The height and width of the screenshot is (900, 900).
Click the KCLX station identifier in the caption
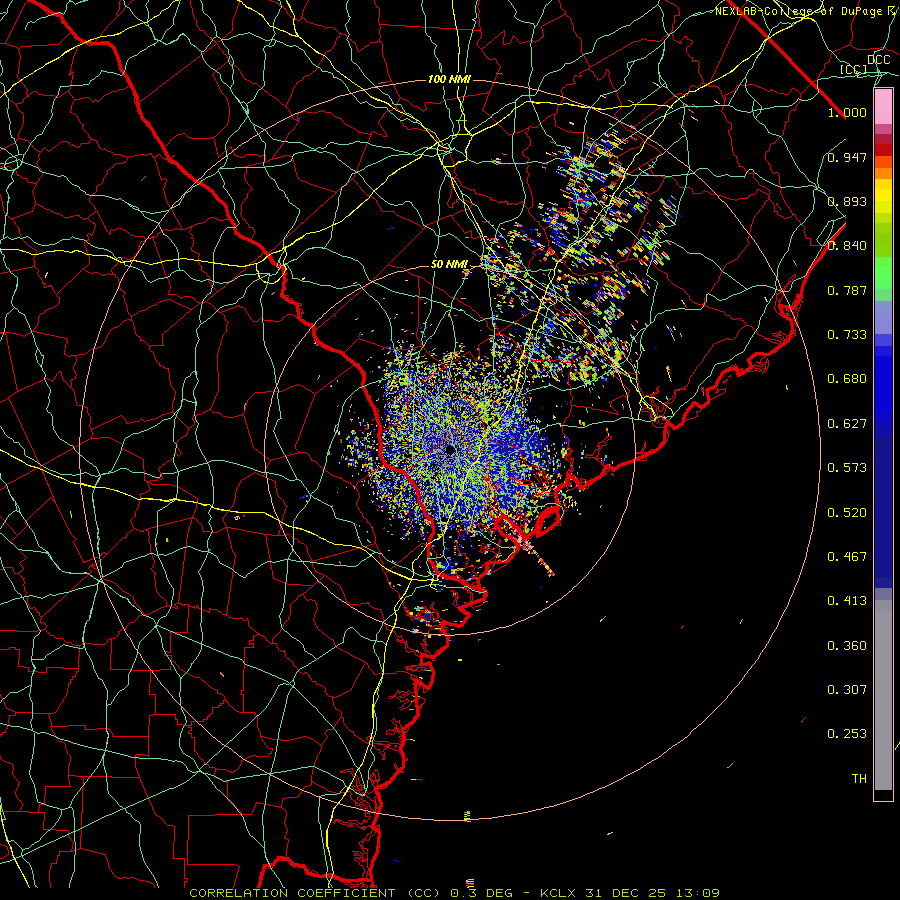coord(557,893)
